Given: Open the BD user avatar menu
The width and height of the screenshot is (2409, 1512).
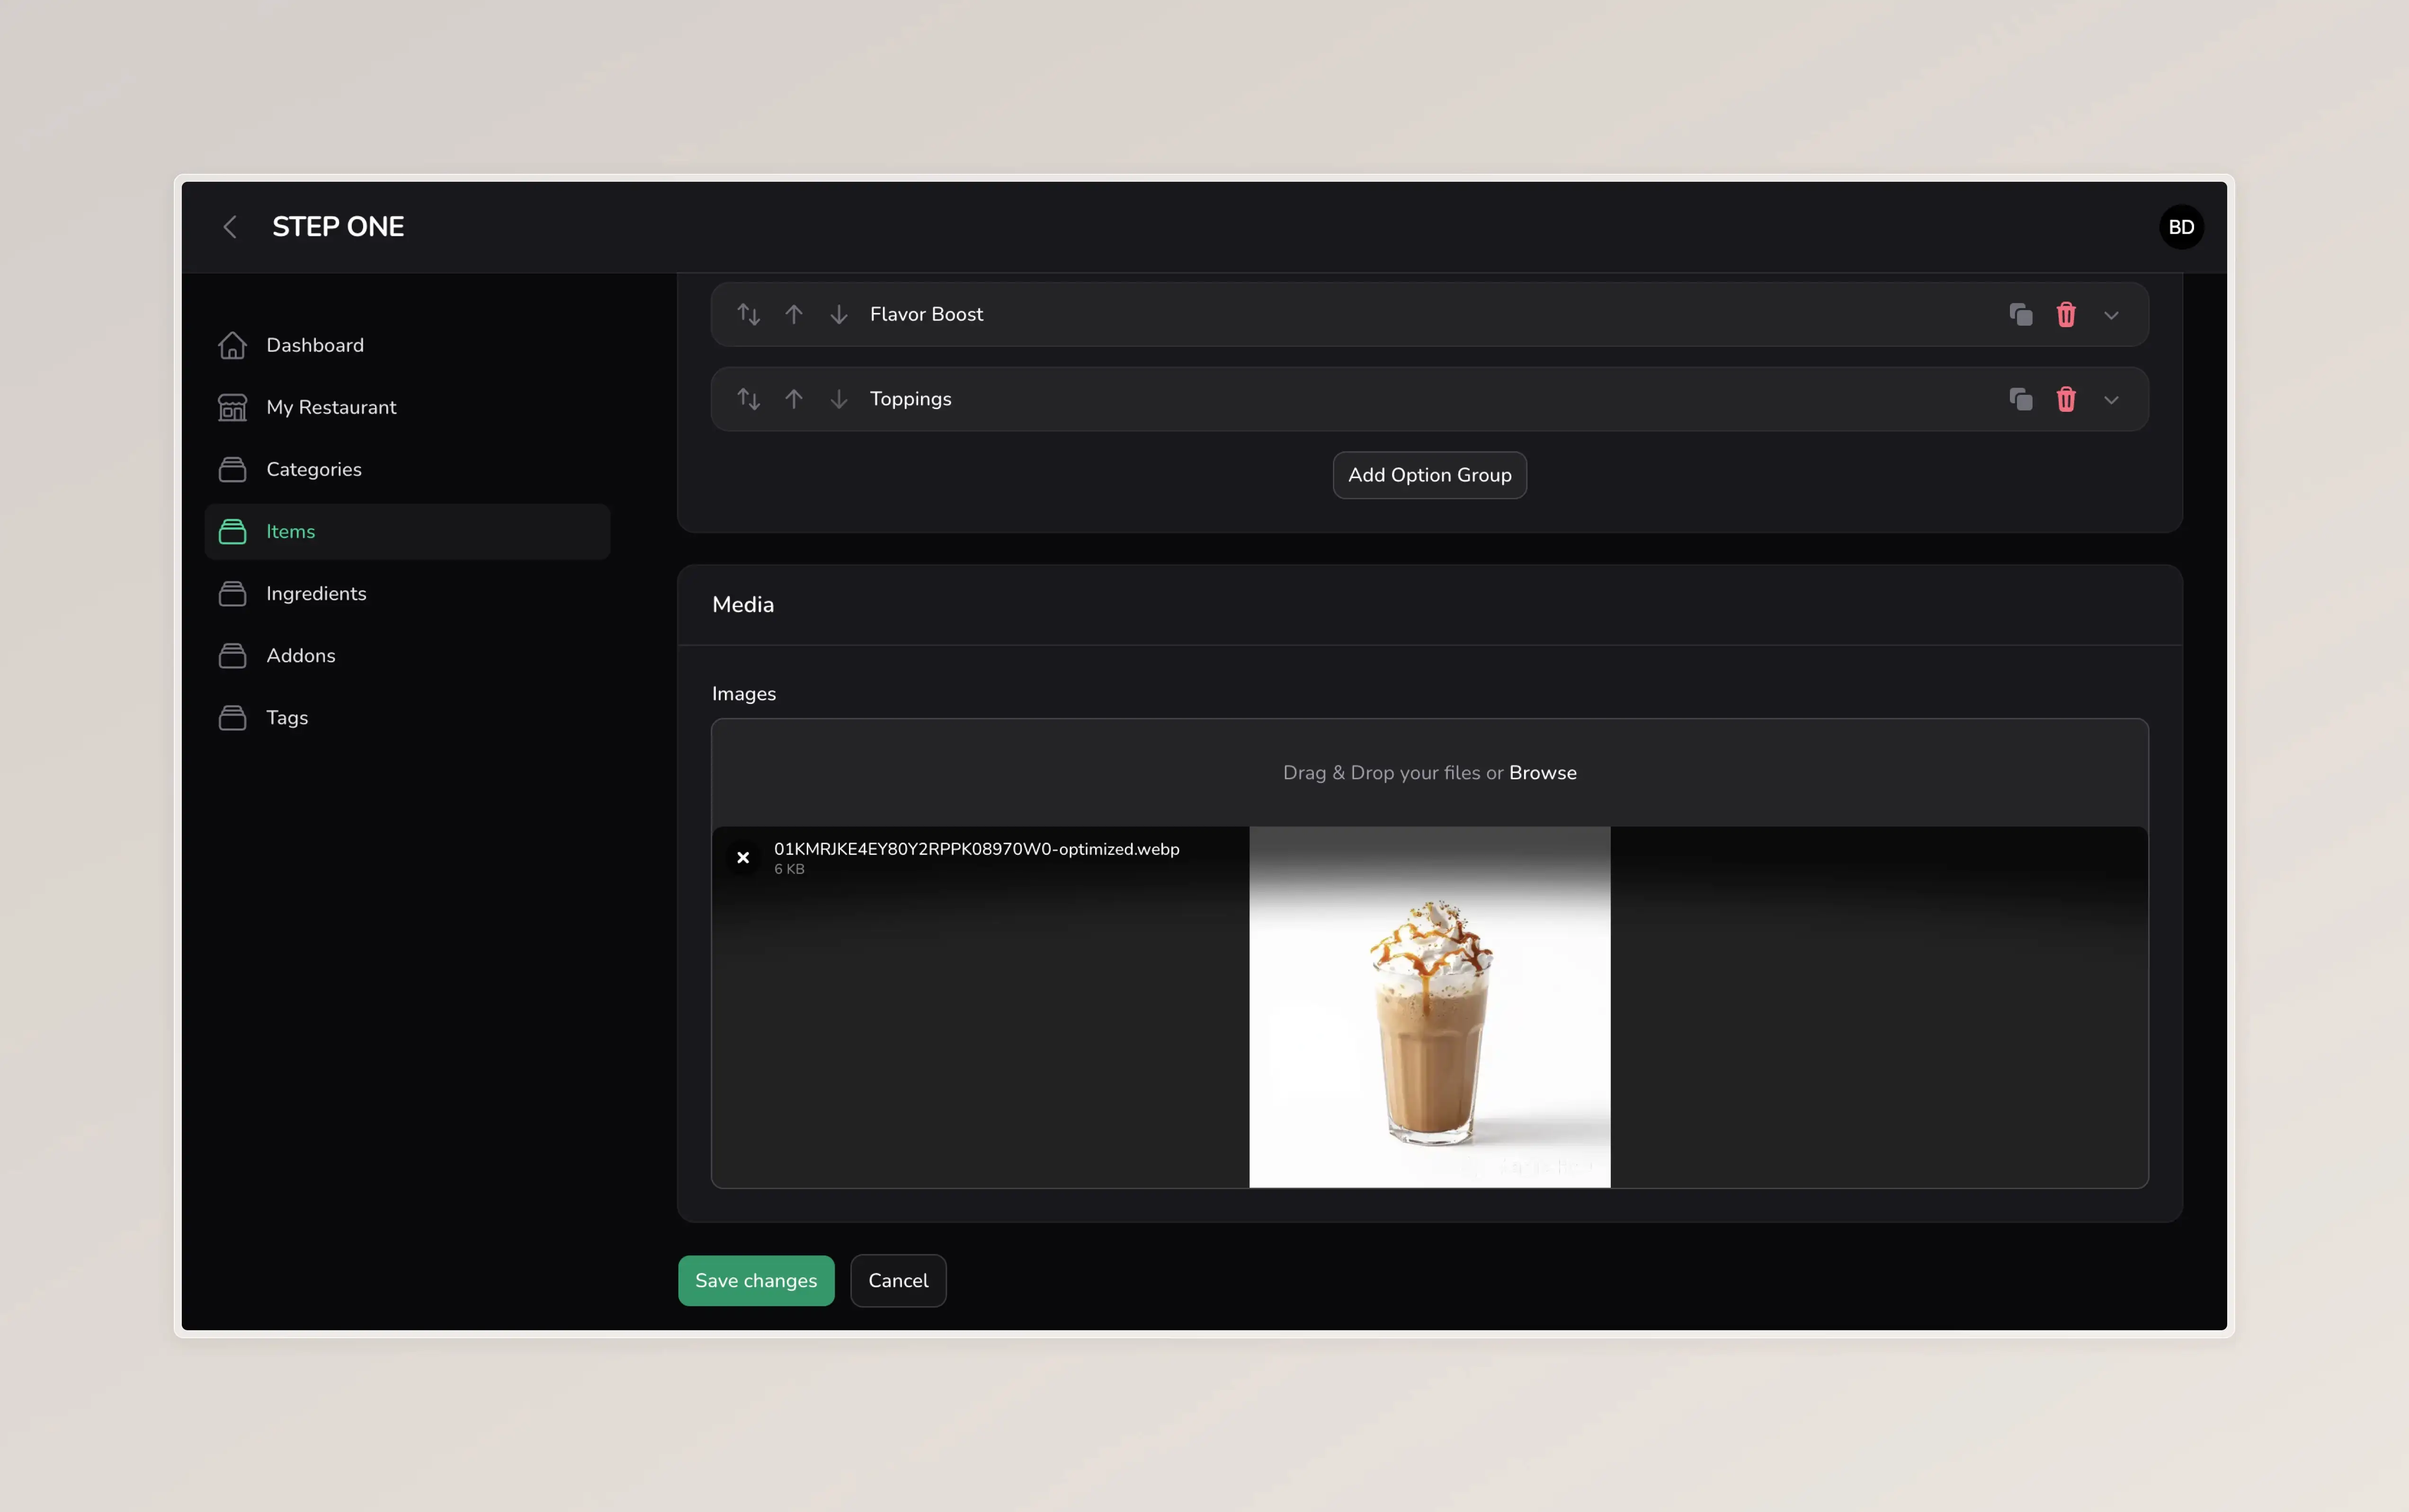Looking at the screenshot, I should pos(2181,227).
